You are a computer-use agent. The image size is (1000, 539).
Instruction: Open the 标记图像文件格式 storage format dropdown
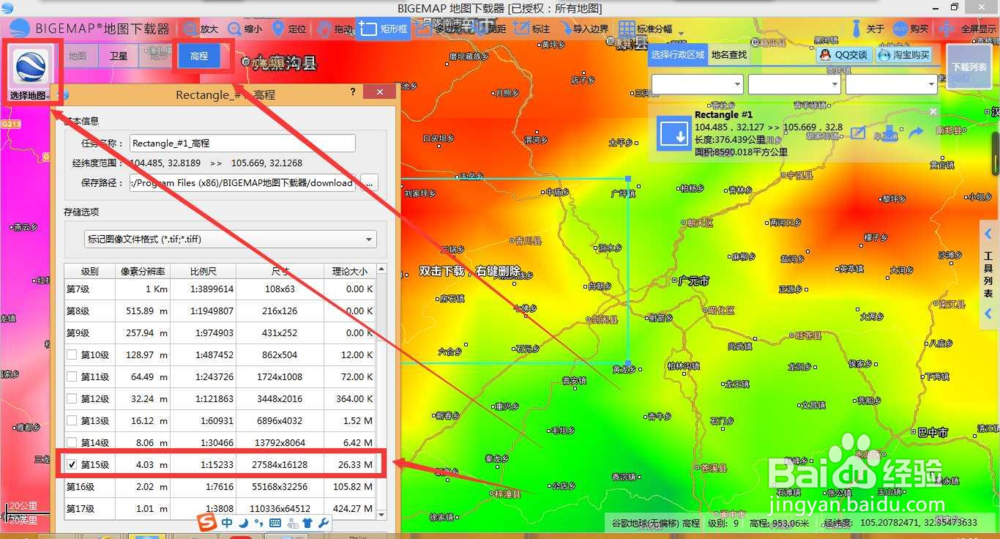tap(230, 239)
